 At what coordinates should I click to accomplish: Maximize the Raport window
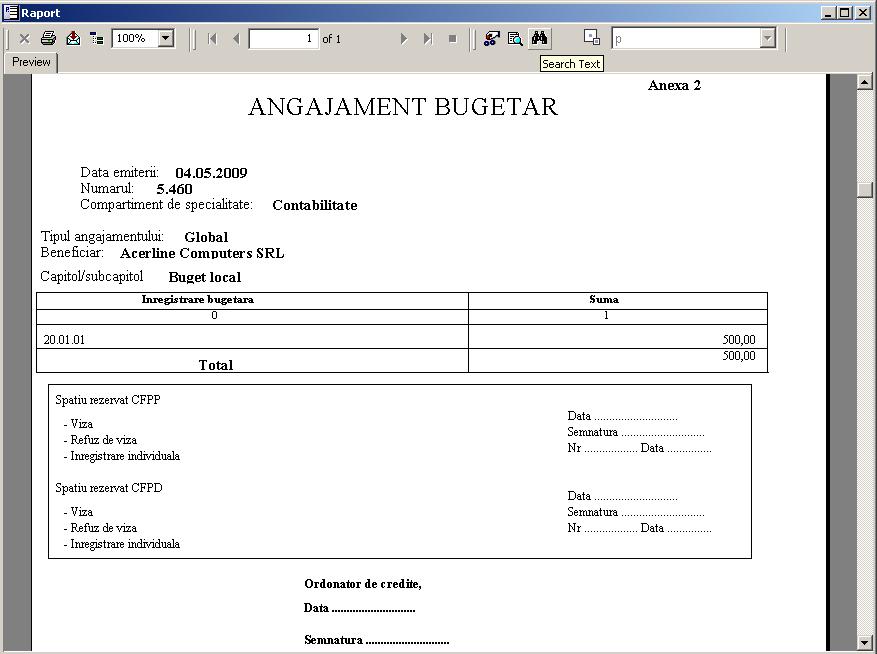click(845, 12)
